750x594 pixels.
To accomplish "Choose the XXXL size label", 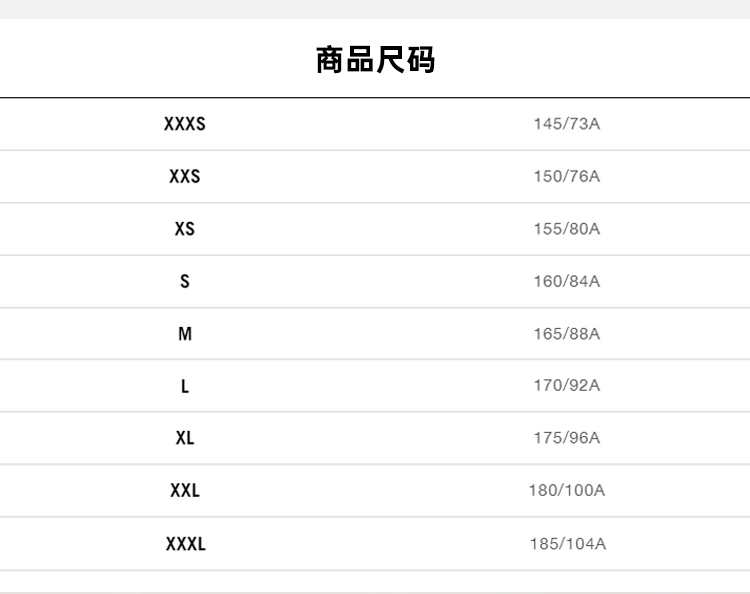I will click(185, 544).
